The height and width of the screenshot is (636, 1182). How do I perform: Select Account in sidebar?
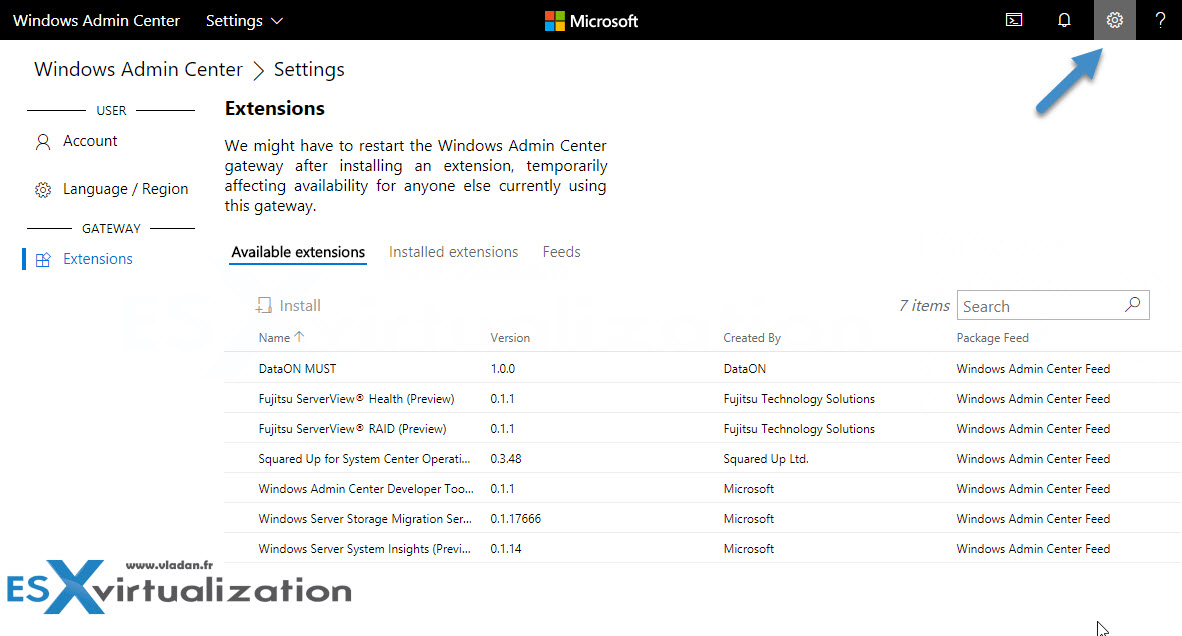click(x=90, y=141)
